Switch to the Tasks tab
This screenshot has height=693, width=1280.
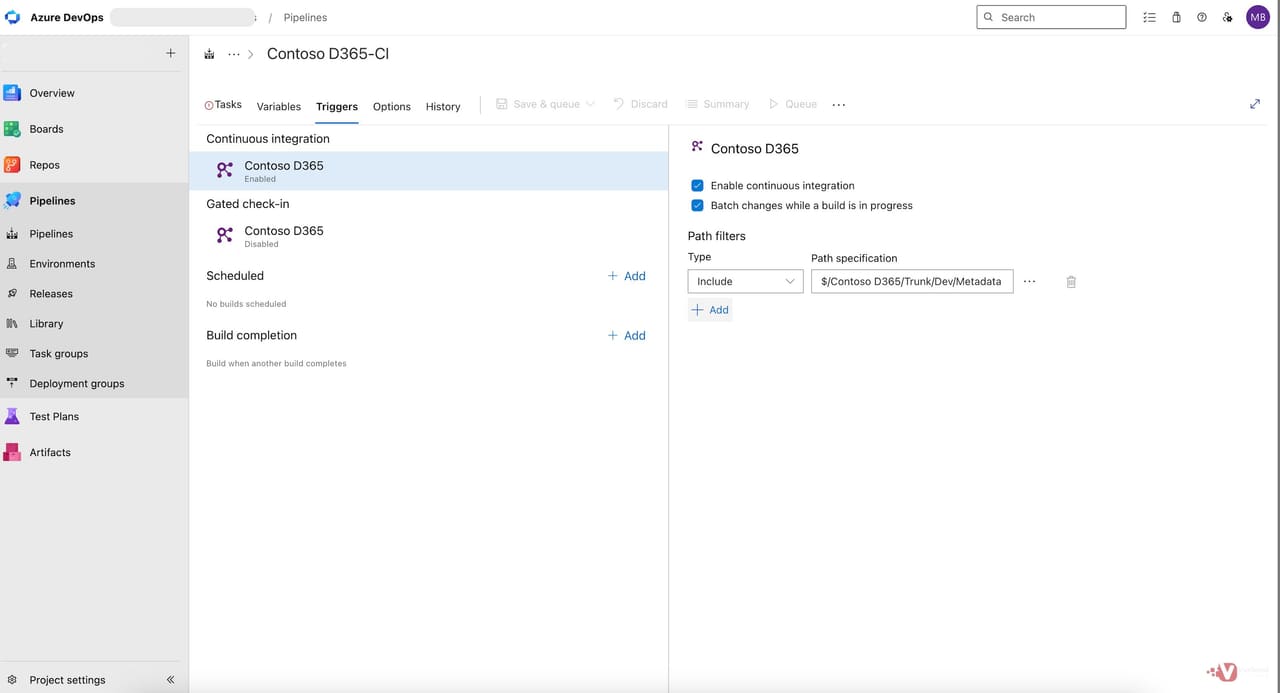[223, 104]
